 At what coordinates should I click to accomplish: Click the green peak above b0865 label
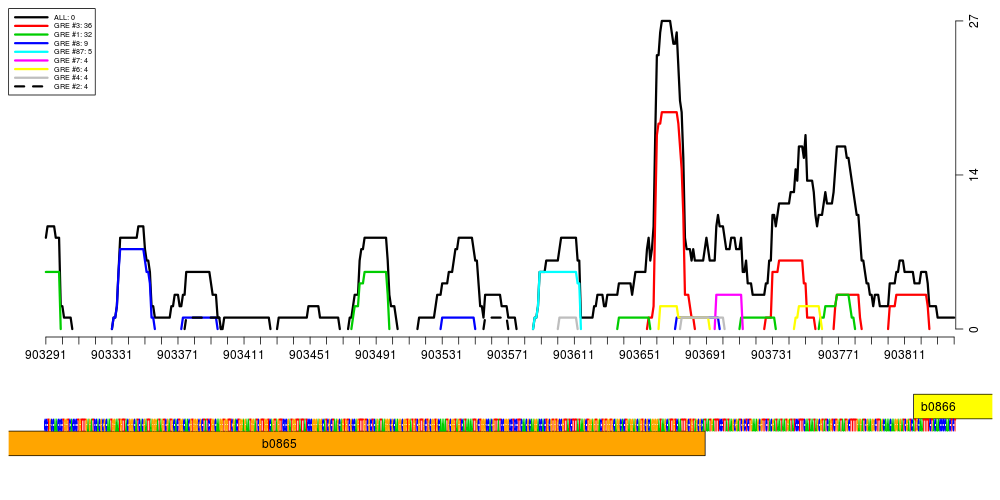point(375,272)
